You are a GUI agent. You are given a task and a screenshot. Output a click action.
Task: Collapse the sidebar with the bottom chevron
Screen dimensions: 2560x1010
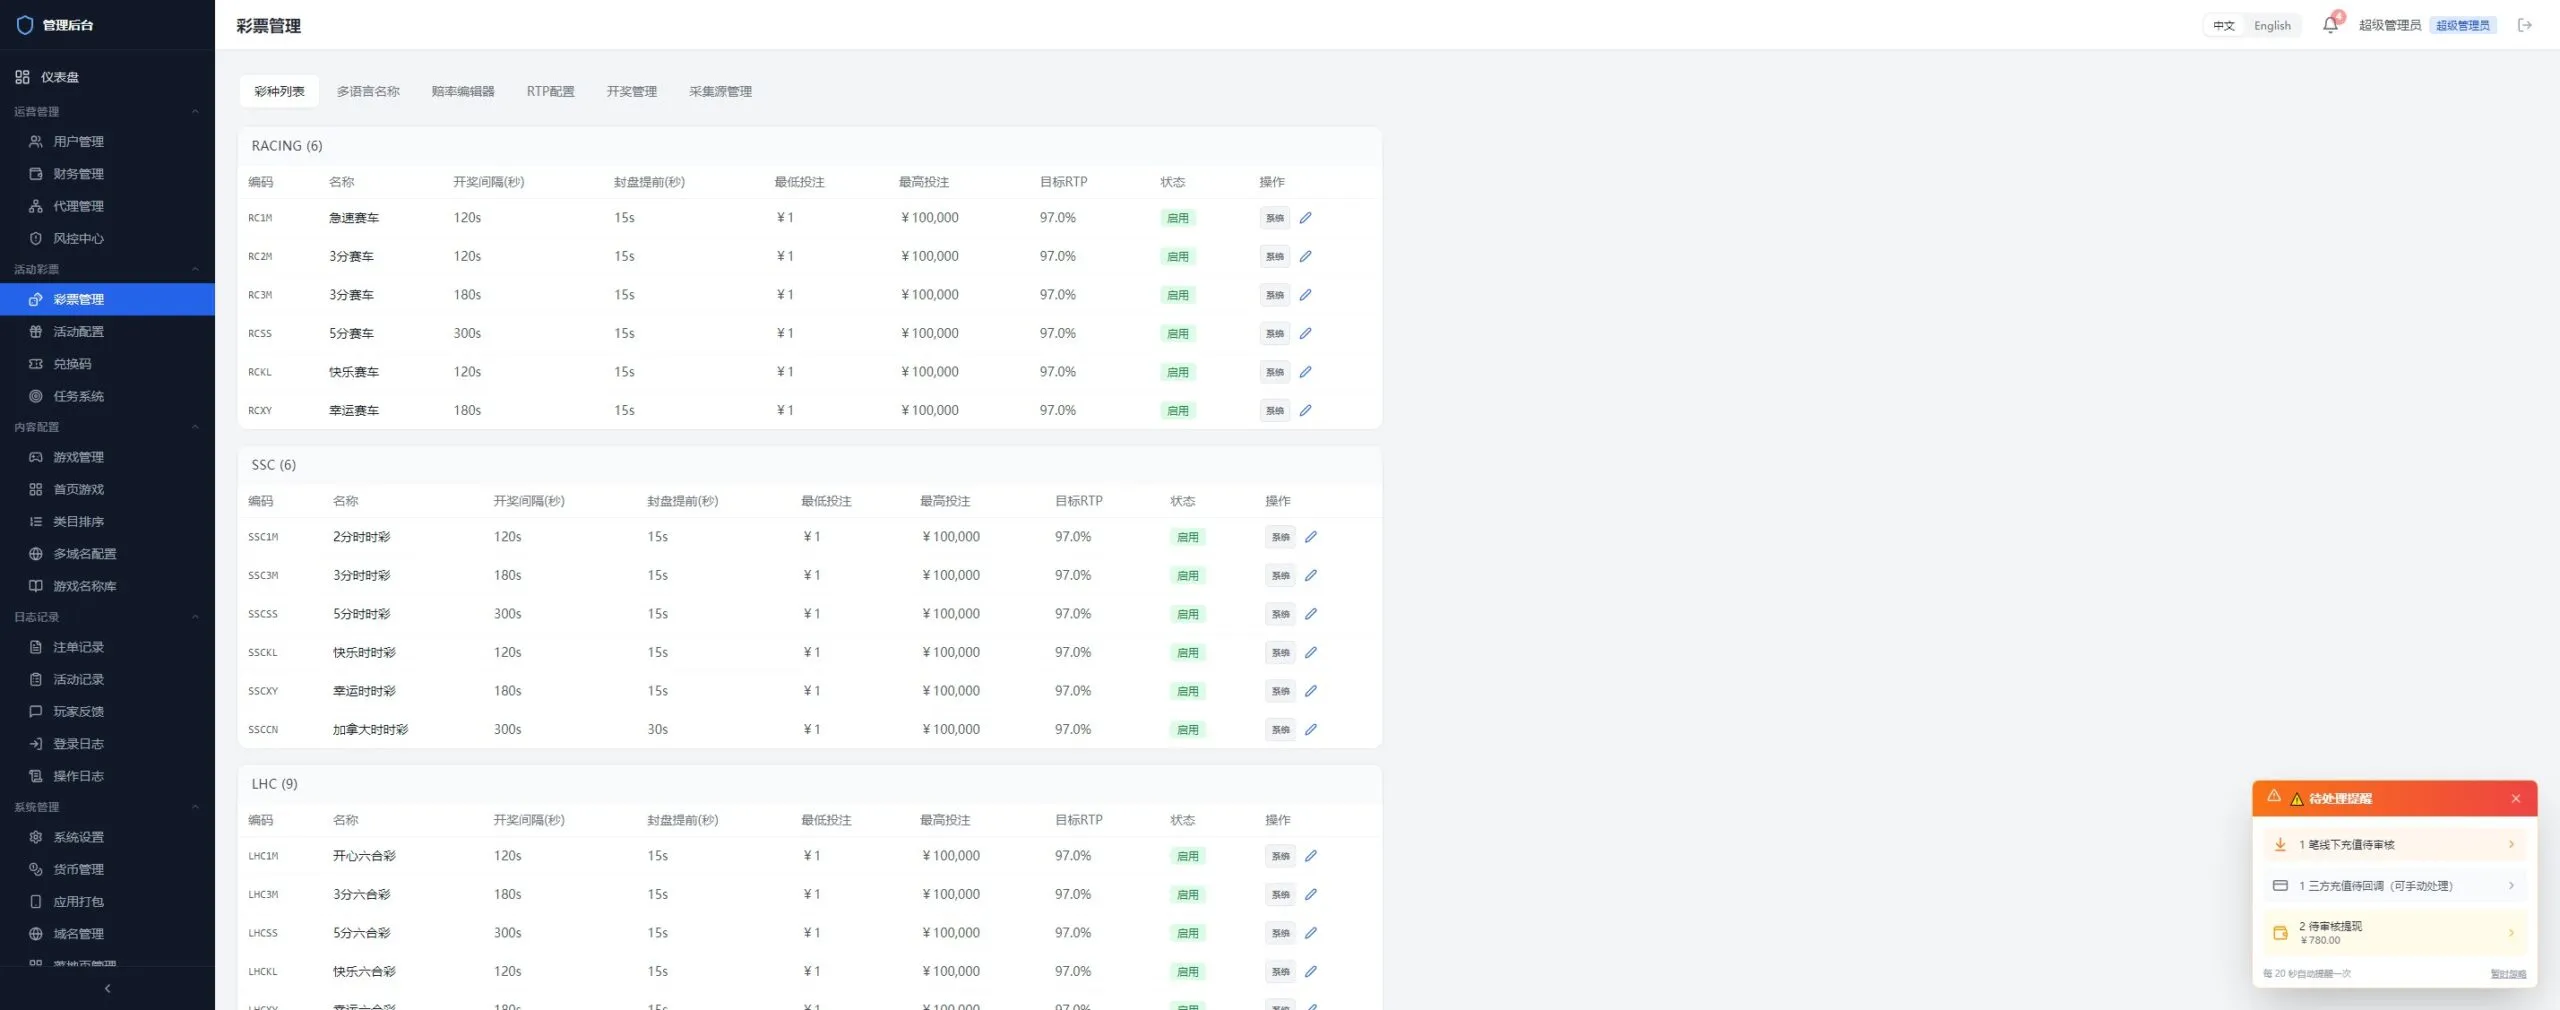[107, 989]
